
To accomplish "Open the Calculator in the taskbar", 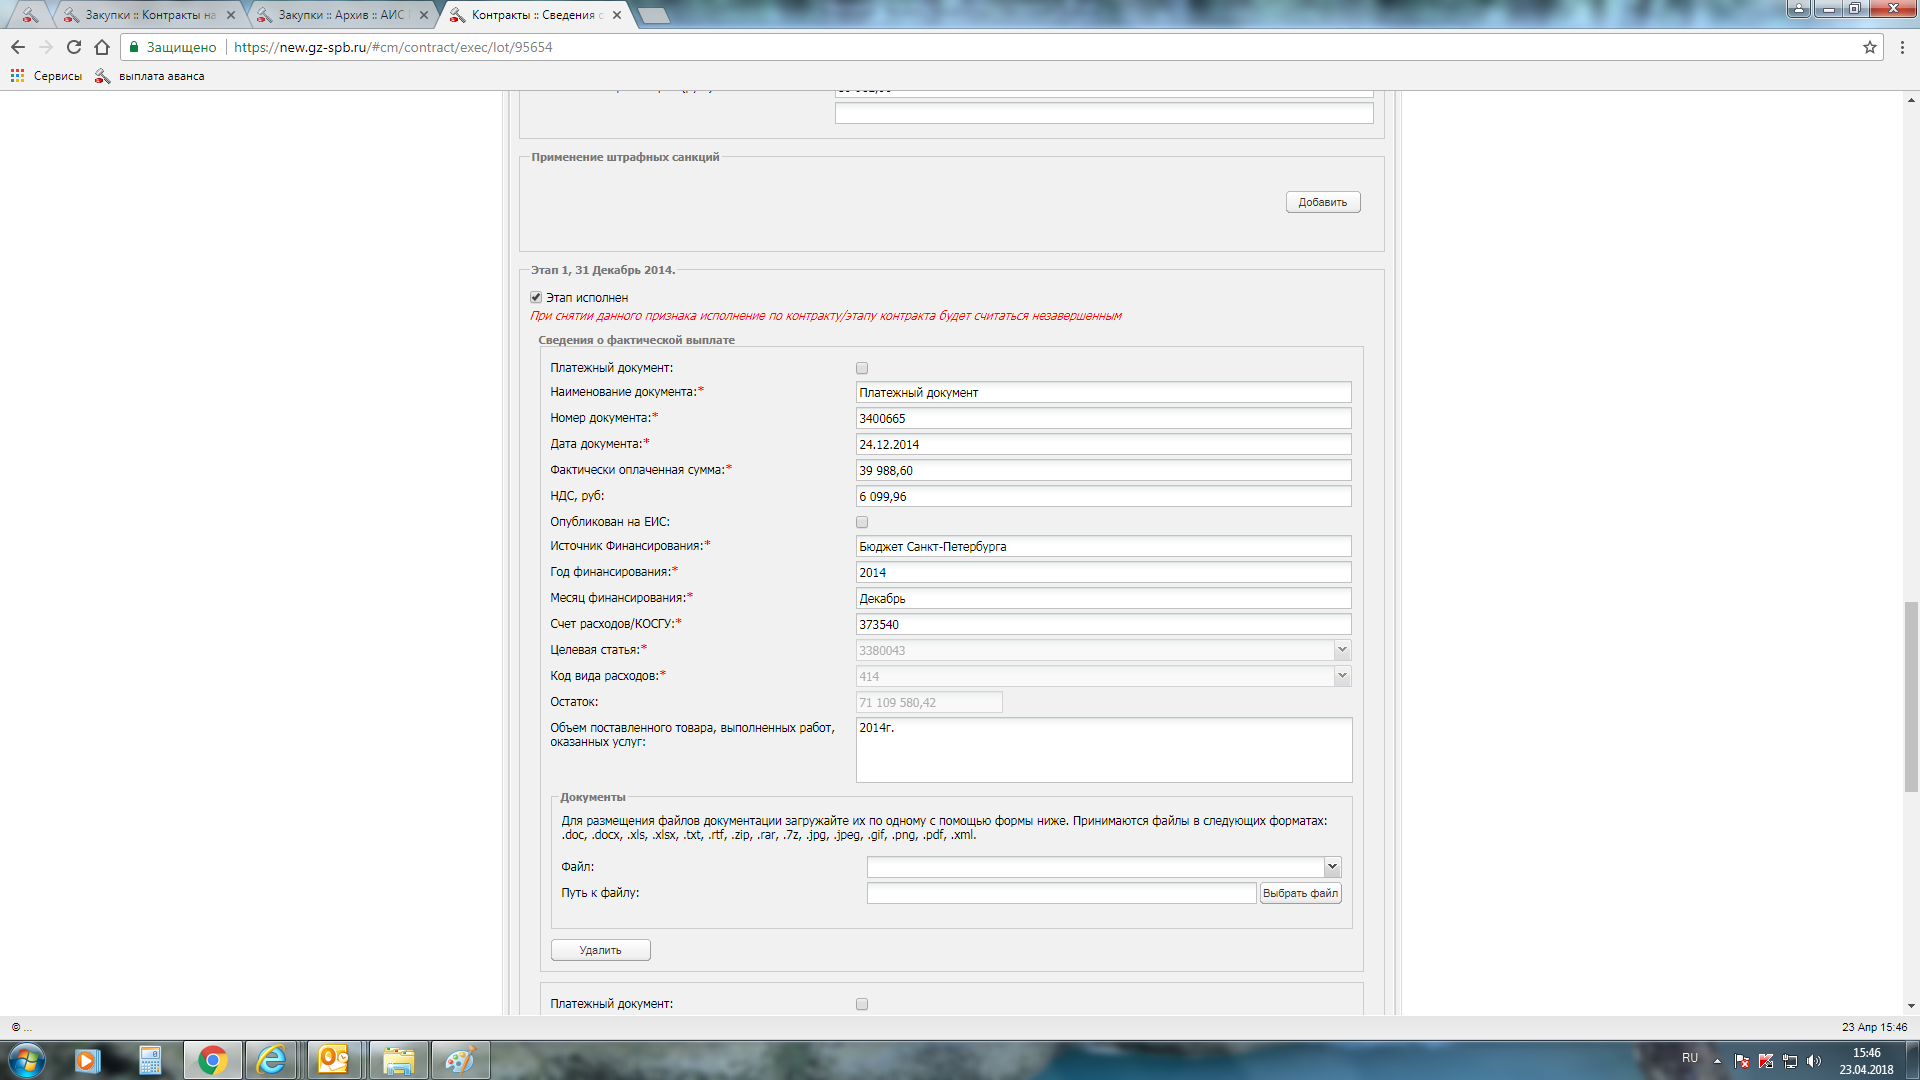I will (150, 1060).
